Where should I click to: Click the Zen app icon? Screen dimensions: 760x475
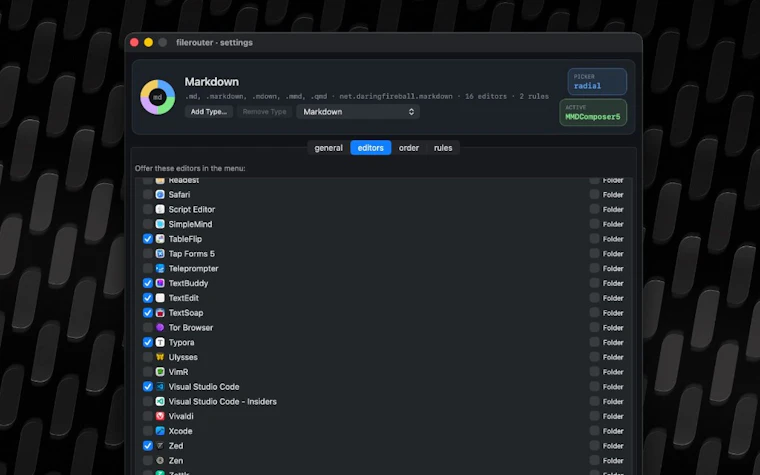160,460
